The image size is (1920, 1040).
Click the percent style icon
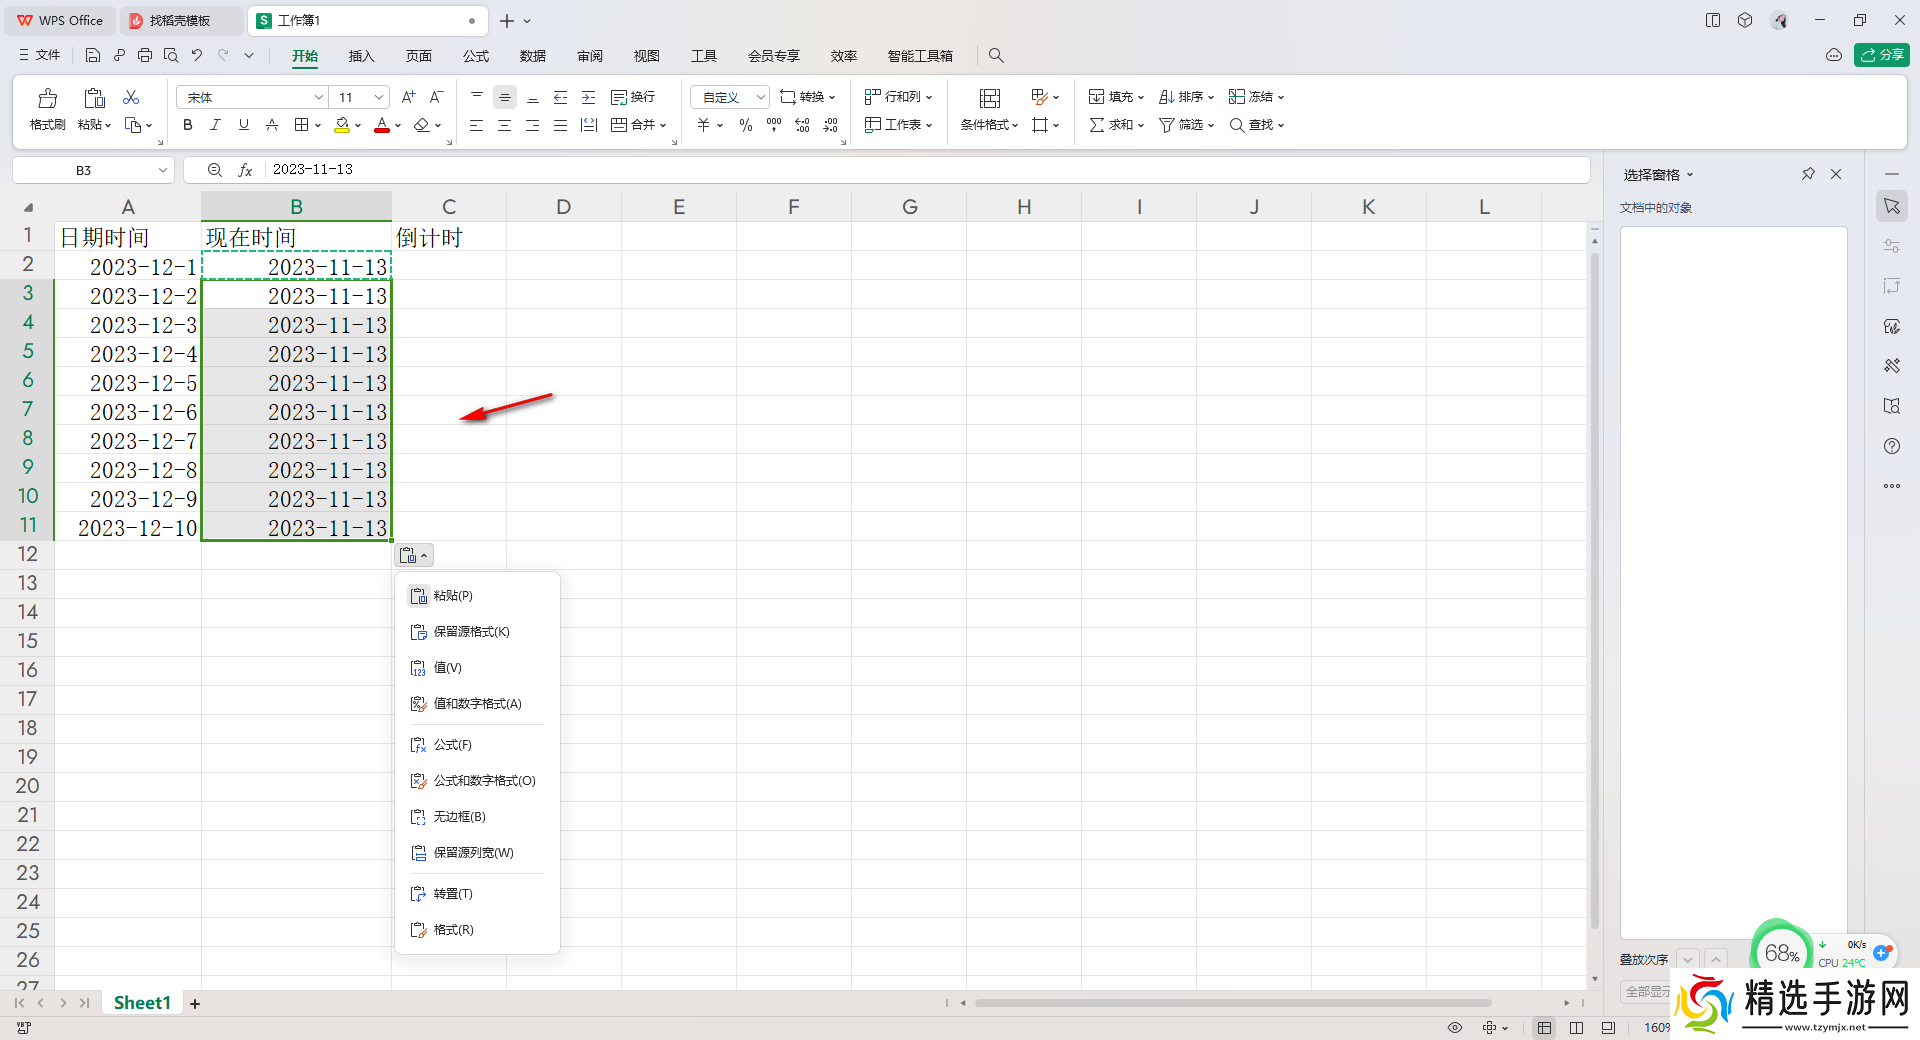[745, 125]
